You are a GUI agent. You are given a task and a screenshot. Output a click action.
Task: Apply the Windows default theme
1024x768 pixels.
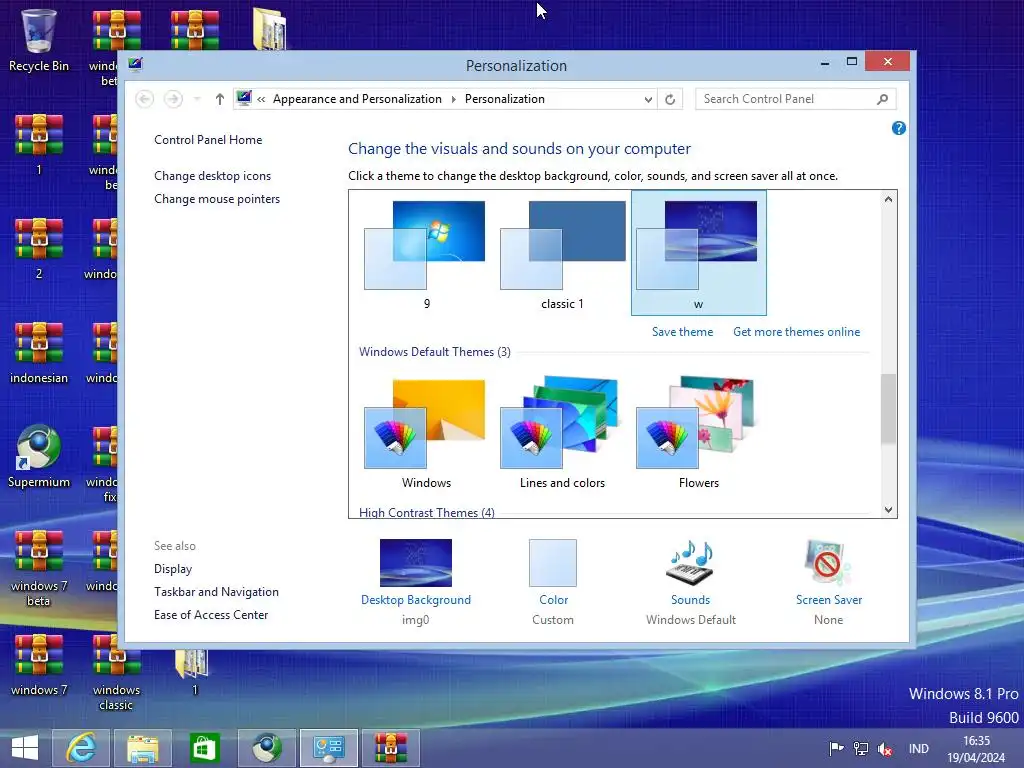click(426, 432)
